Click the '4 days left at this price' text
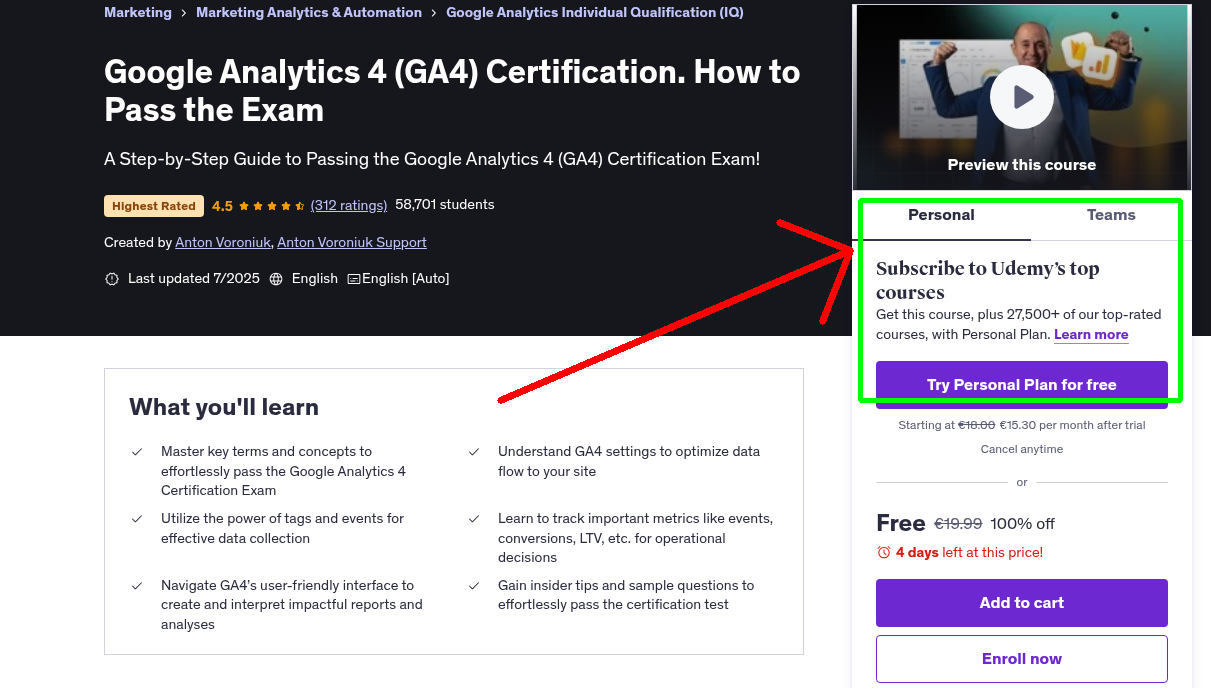 click(969, 552)
